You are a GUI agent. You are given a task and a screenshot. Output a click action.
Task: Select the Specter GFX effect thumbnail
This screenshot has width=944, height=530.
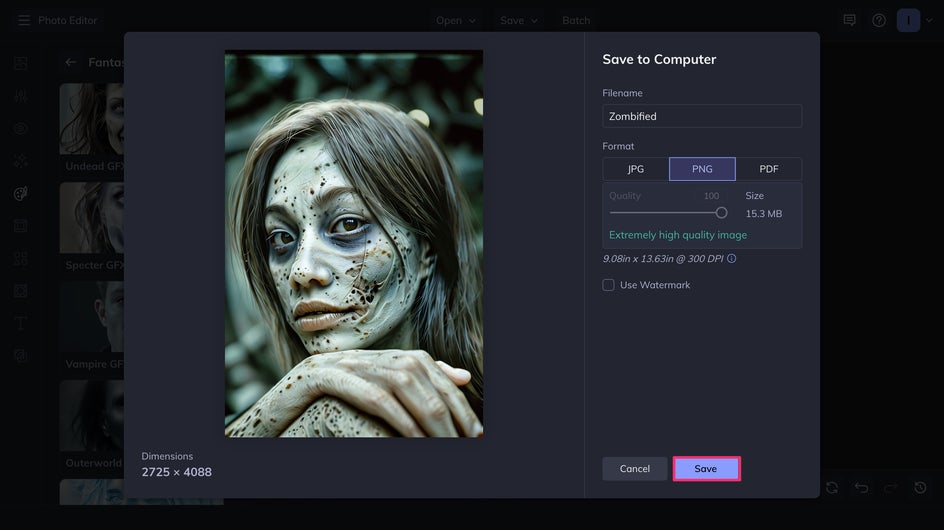(x=92, y=218)
